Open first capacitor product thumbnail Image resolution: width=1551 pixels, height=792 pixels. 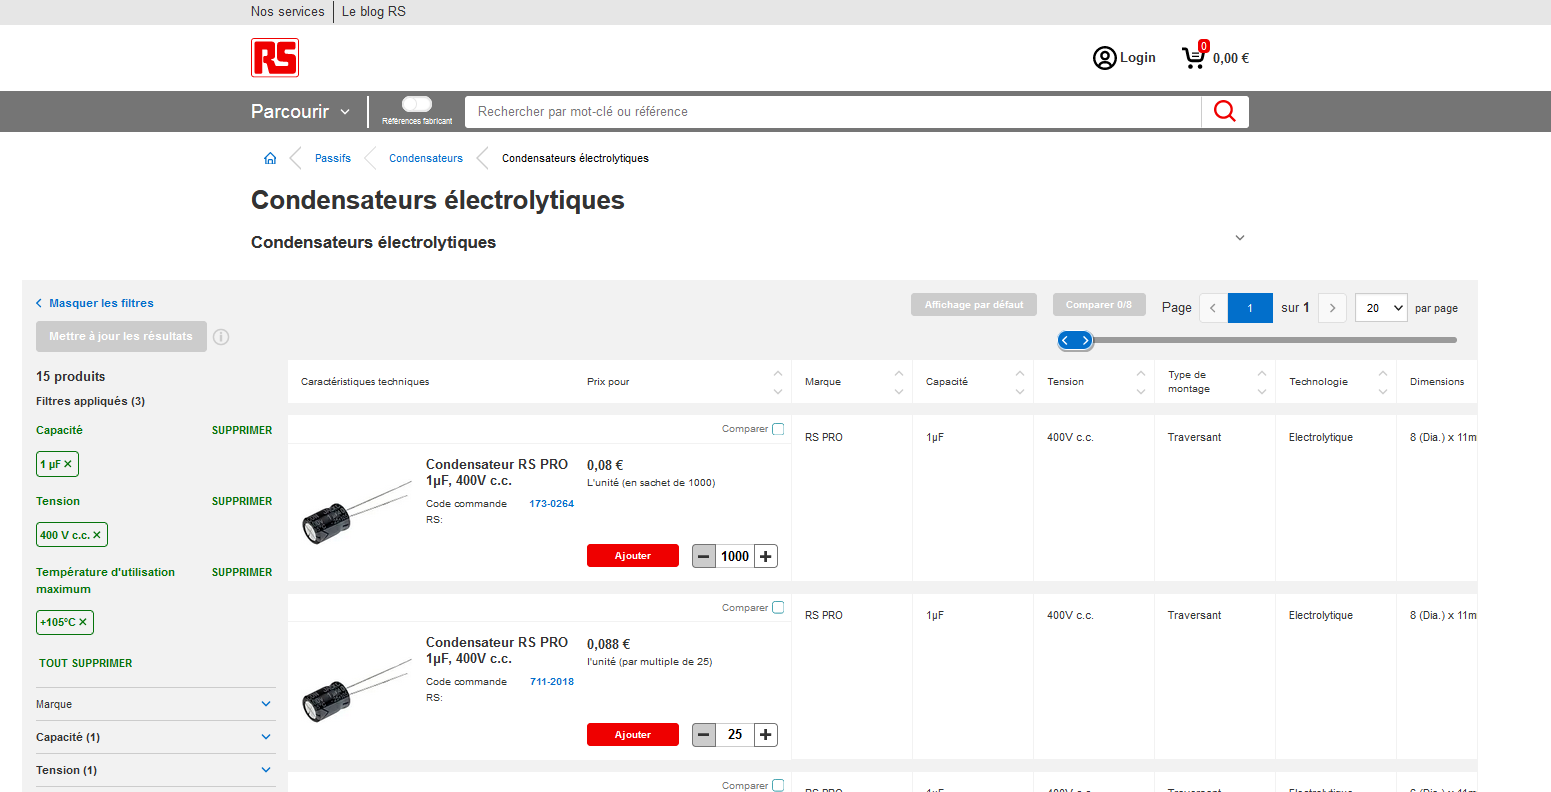click(356, 512)
